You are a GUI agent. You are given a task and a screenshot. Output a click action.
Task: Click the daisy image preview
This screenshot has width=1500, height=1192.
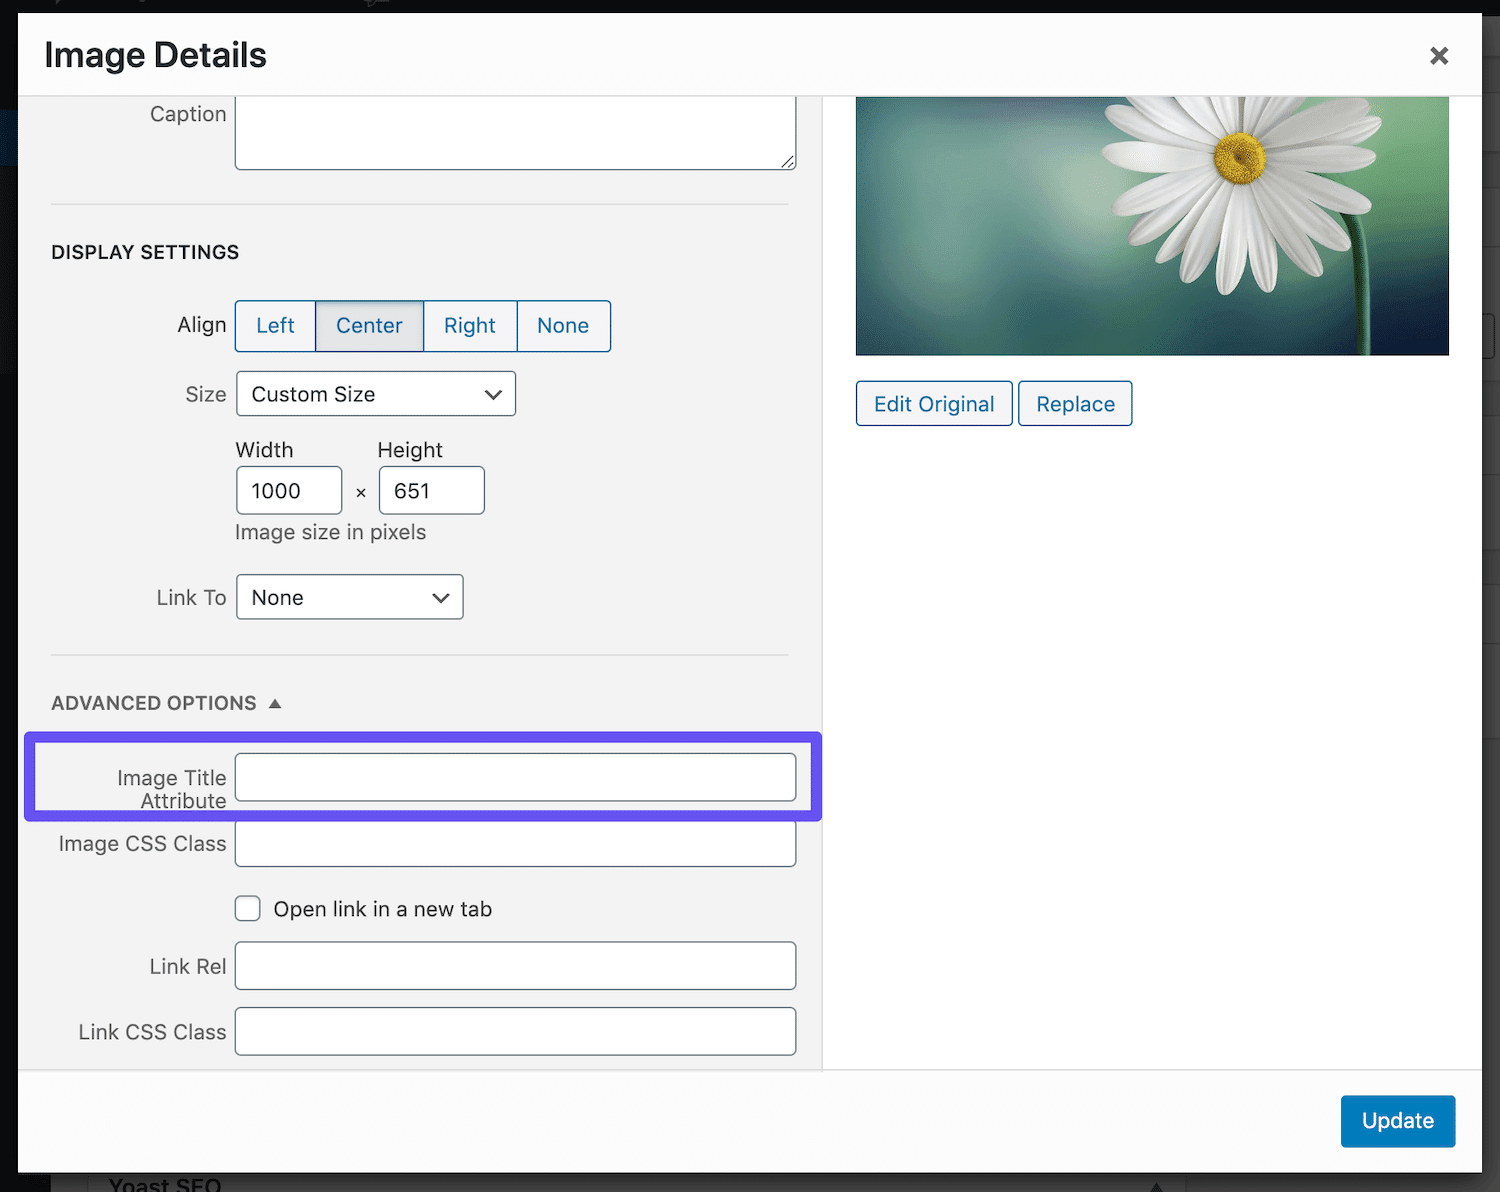pyautogui.click(x=1152, y=226)
